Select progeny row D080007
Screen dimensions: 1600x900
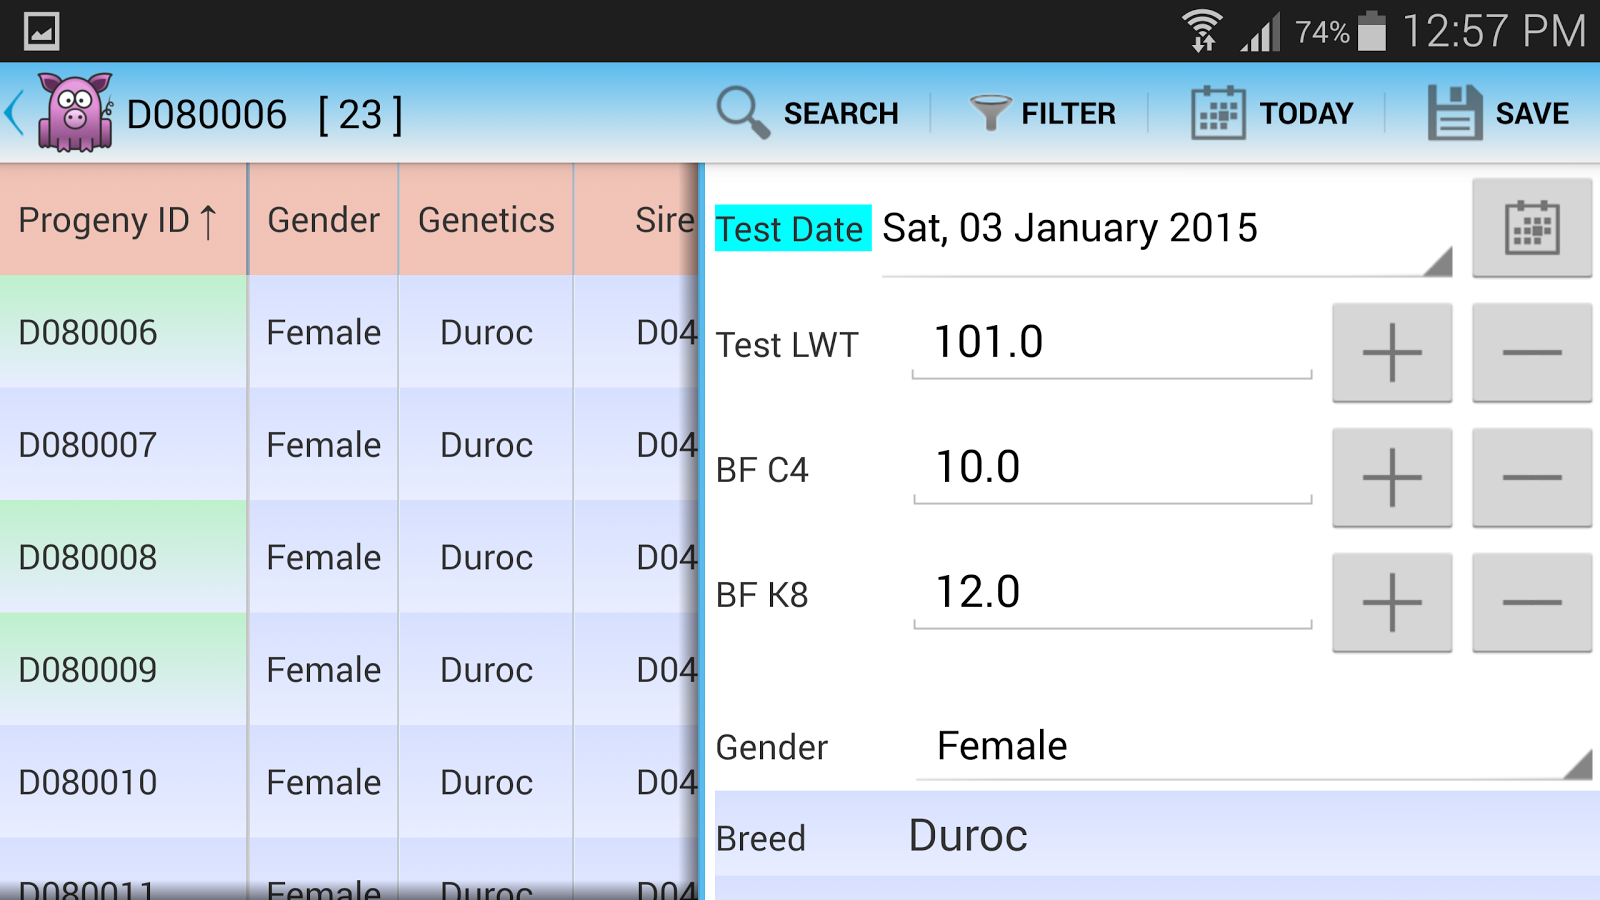(x=123, y=444)
